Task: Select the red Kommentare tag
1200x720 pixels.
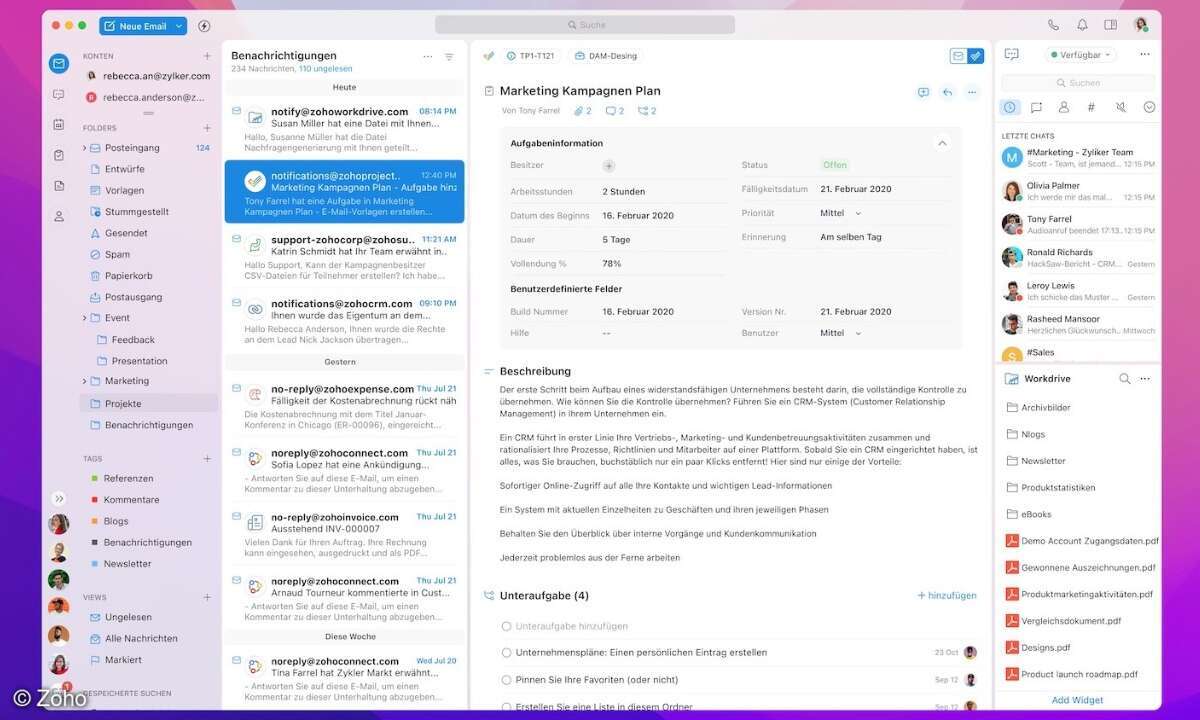Action: pyautogui.click(x=131, y=500)
